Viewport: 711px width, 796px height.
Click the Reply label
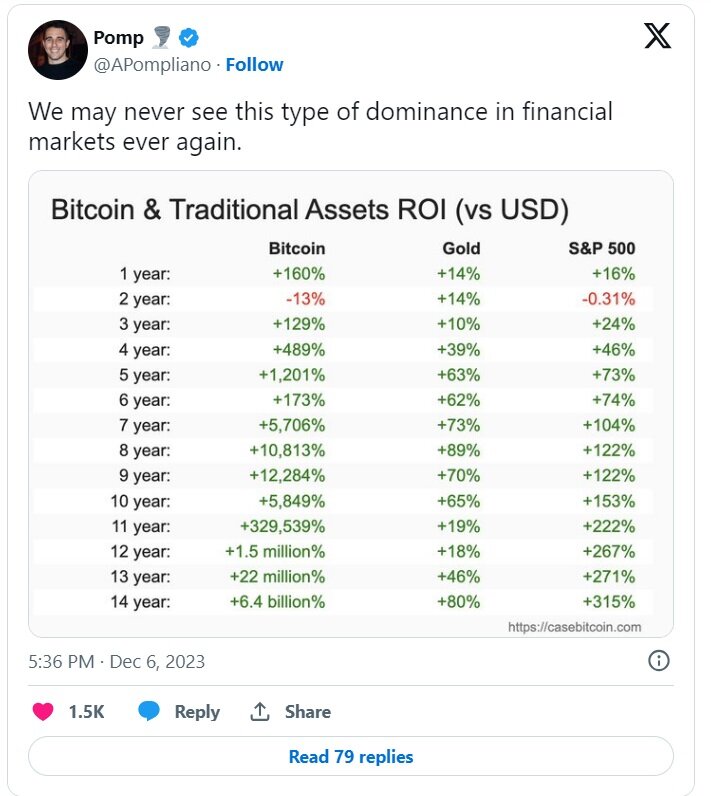[x=197, y=712]
